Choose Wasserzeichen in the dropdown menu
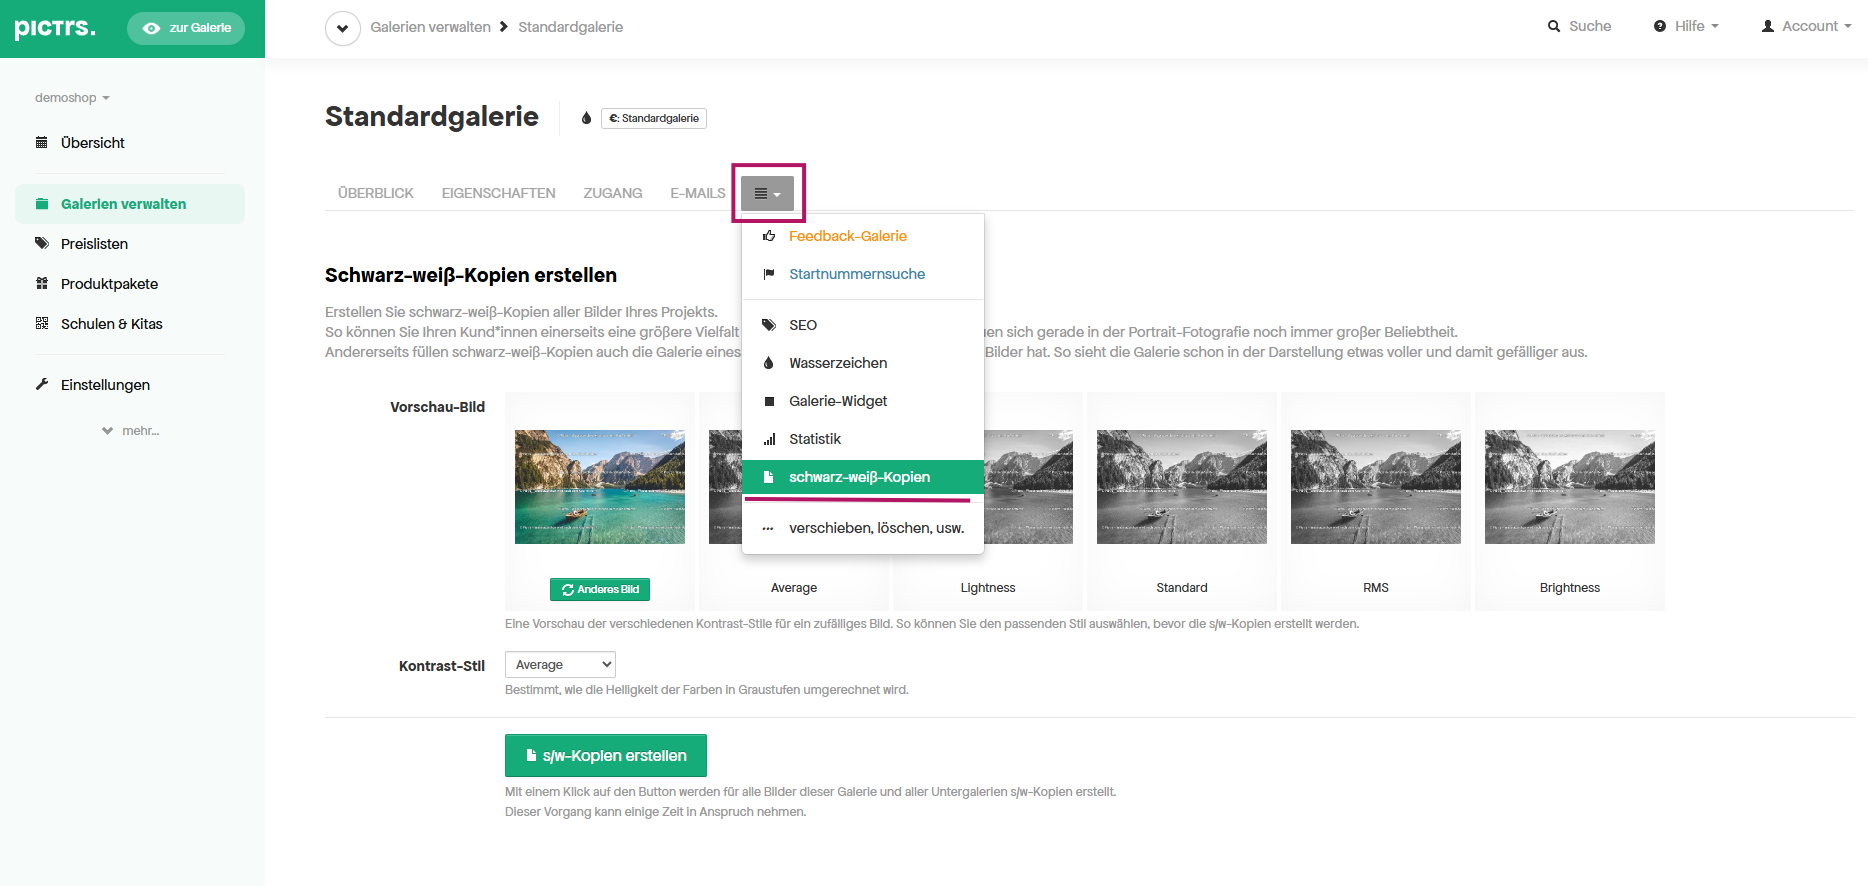The height and width of the screenshot is (886, 1868). [x=863, y=363]
